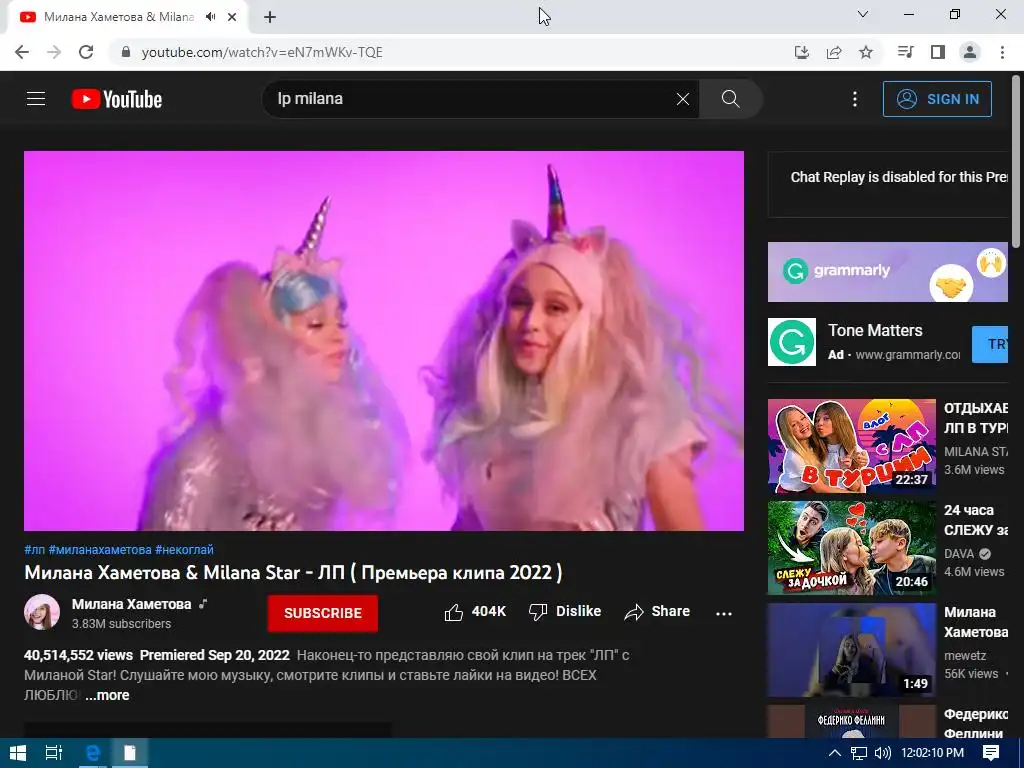Screen dimensions: 1024x768
Task: Close the Милана Хаметова tab
Action: point(232,18)
